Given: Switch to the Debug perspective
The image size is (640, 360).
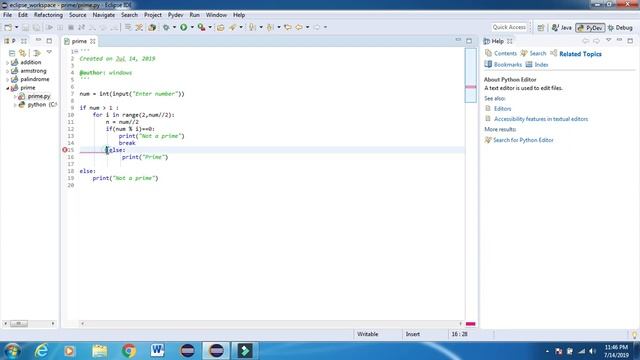Looking at the screenshot, I should pos(620,28).
